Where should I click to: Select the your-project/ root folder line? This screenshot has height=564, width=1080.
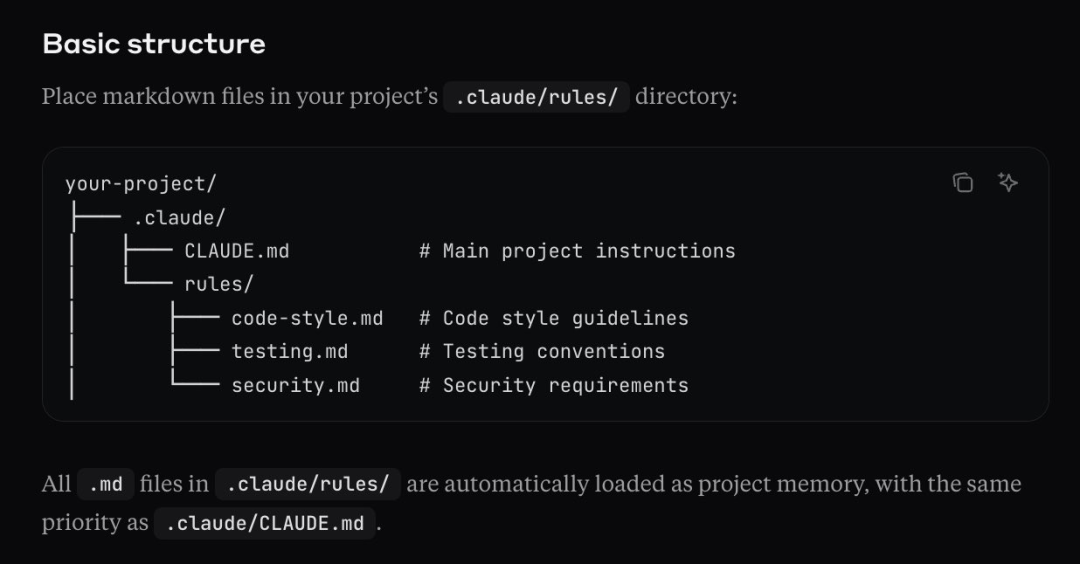(x=141, y=184)
